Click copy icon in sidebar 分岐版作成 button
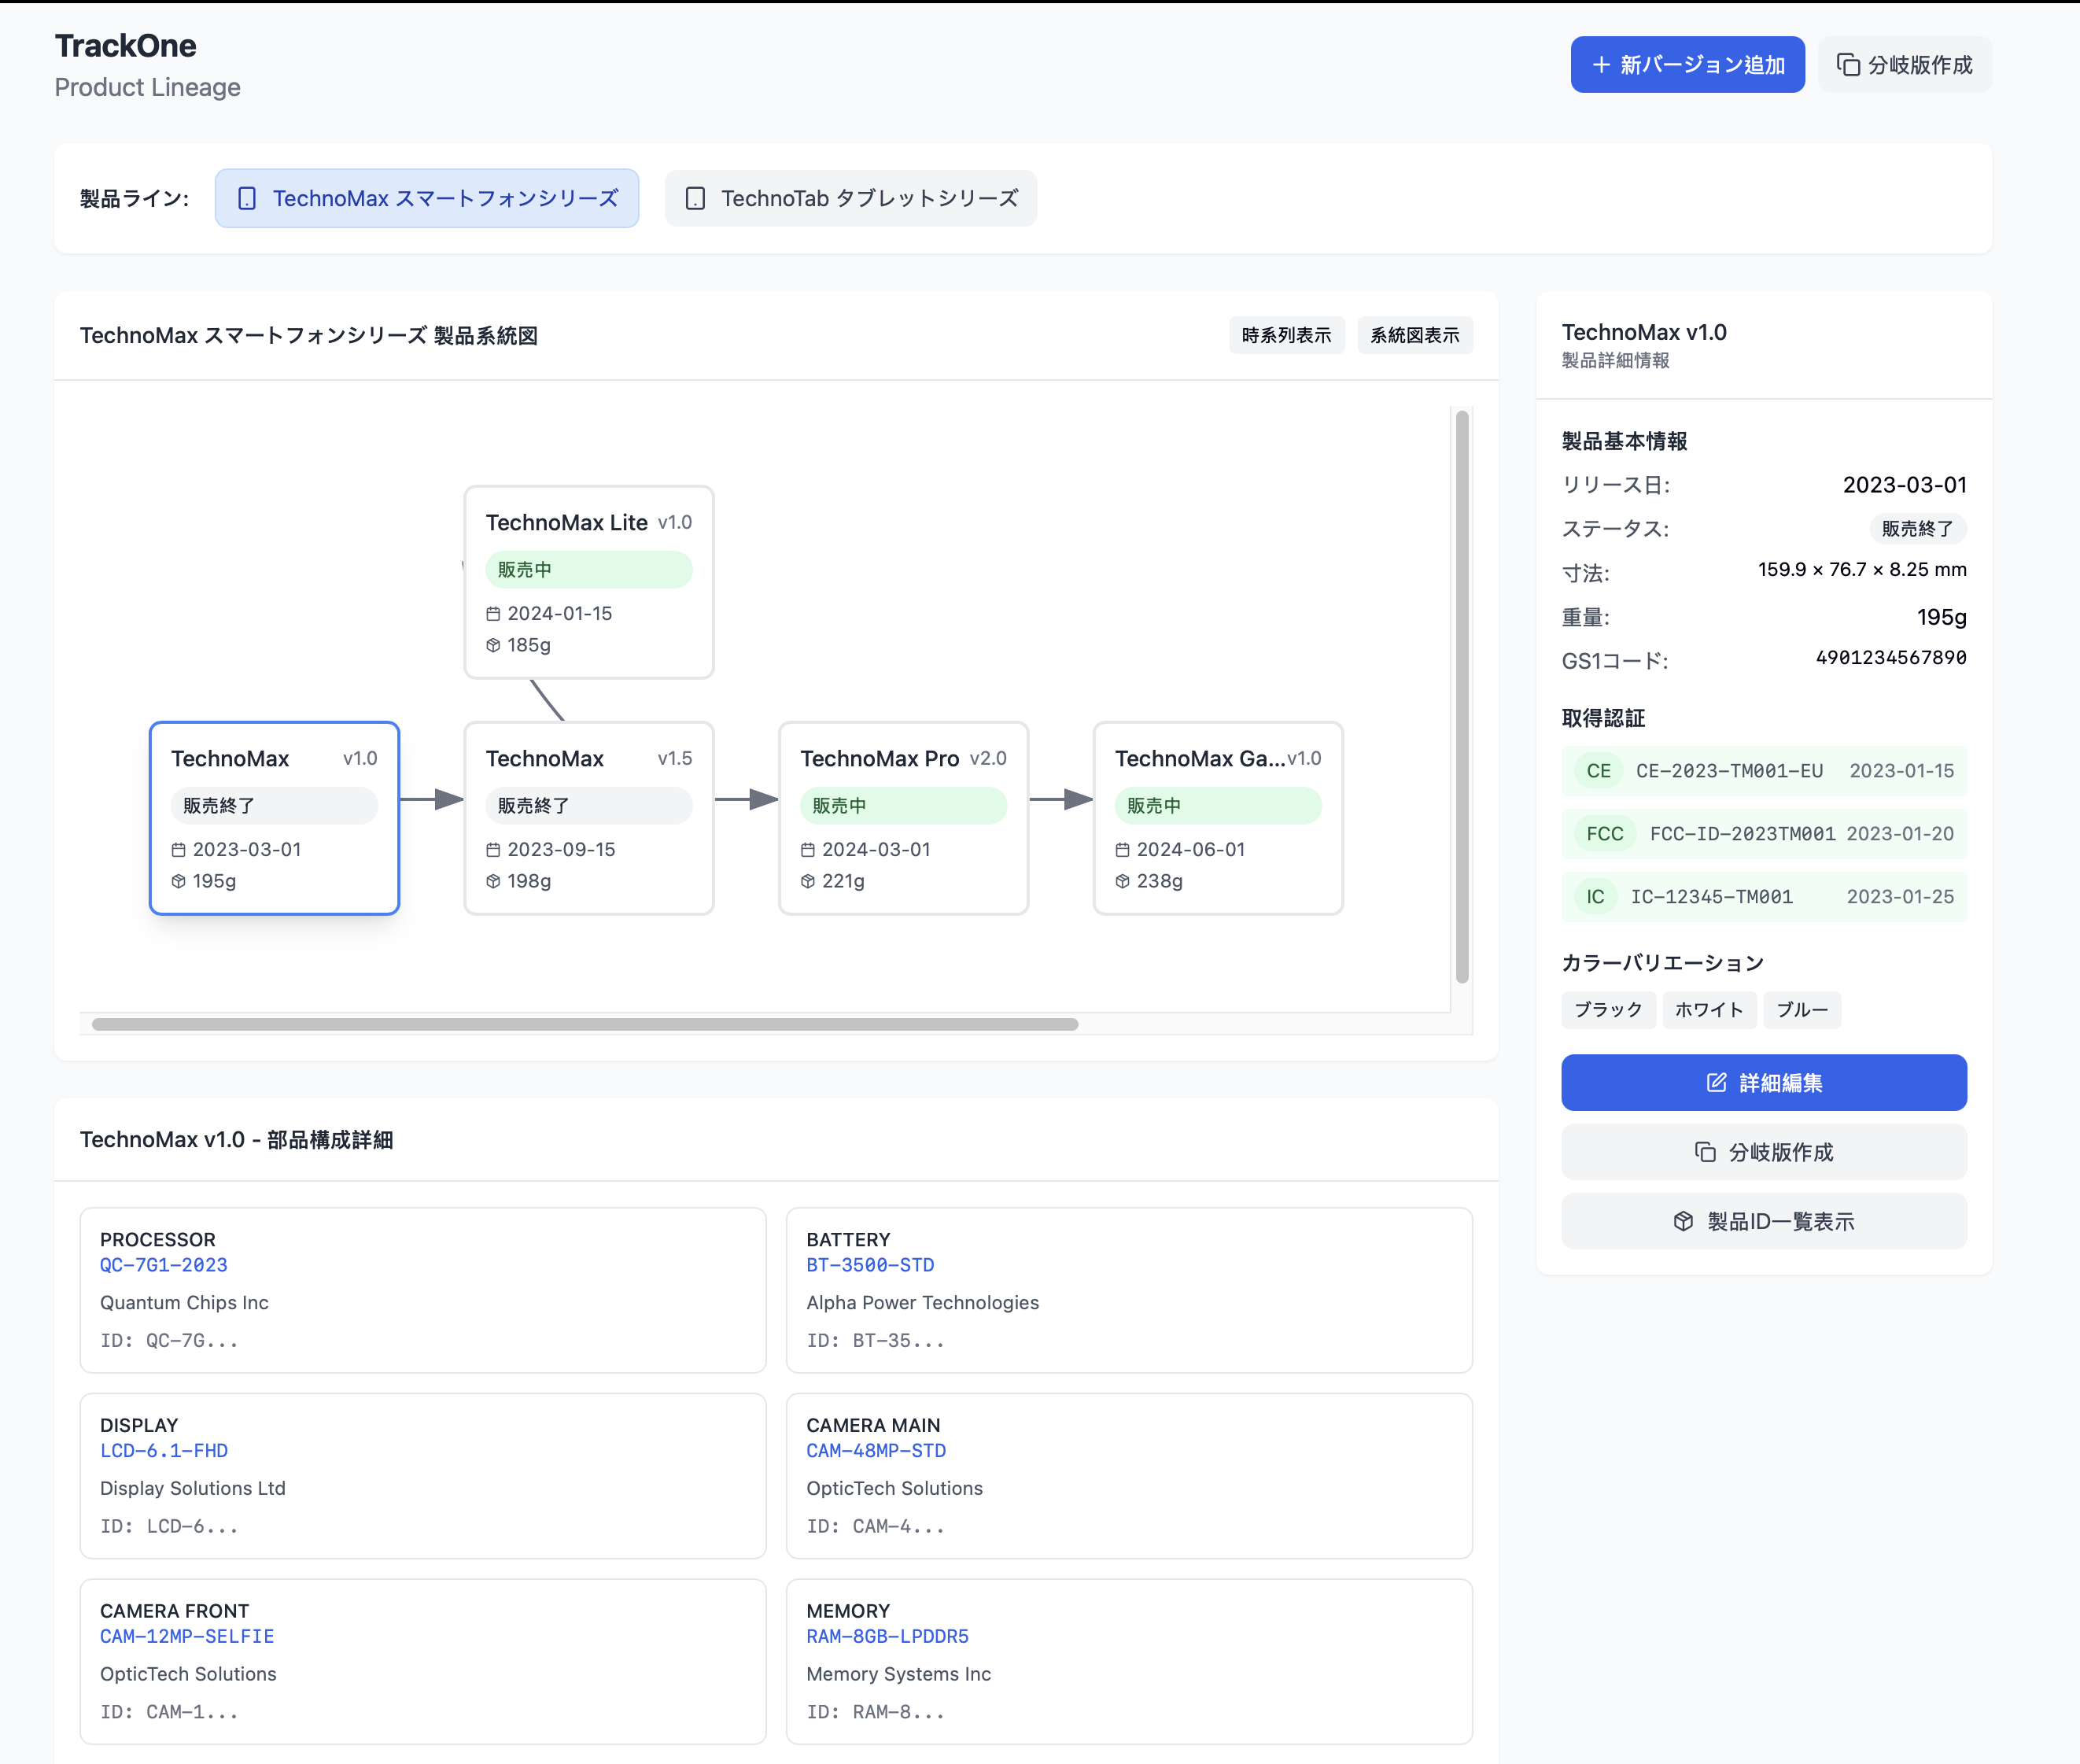Image resolution: width=2080 pixels, height=1764 pixels. (1705, 1152)
